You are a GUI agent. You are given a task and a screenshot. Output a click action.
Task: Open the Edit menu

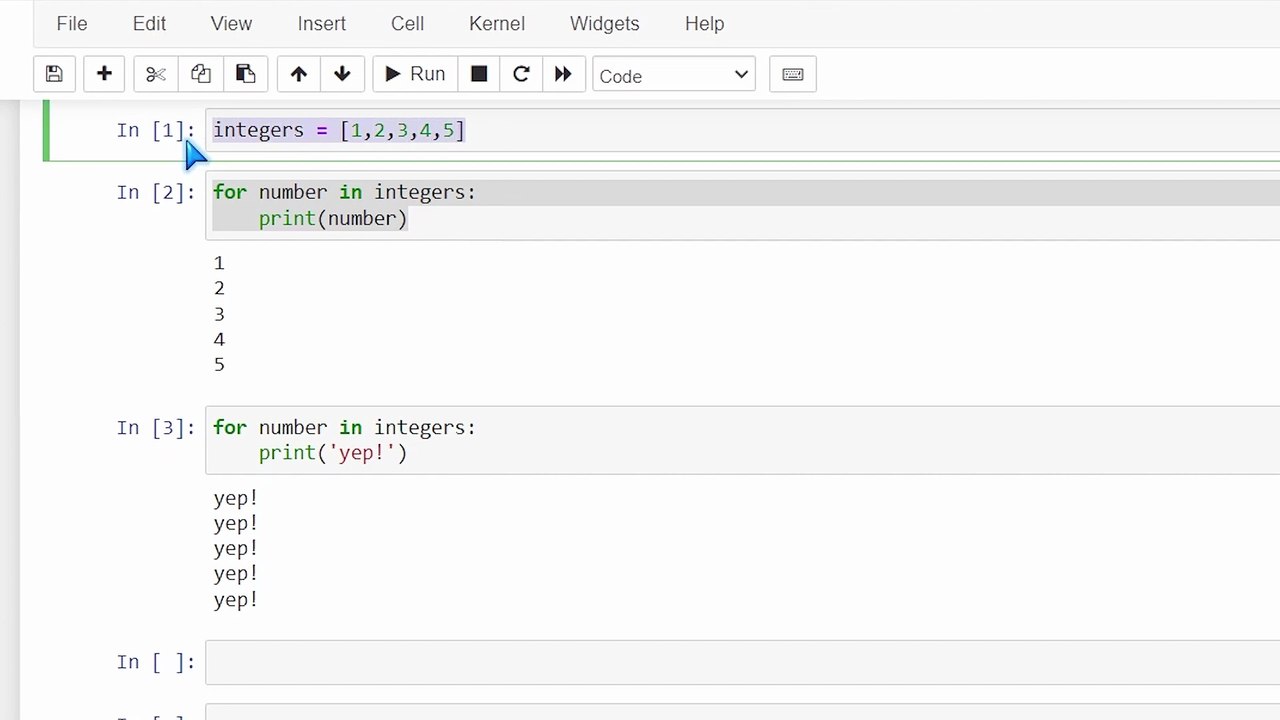(x=149, y=23)
